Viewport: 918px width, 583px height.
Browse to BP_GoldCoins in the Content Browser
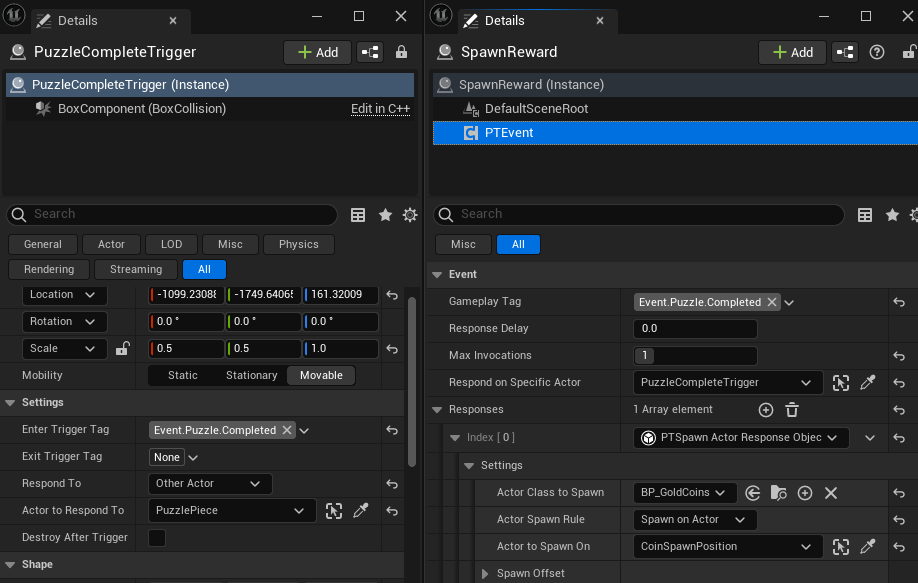click(x=781, y=493)
